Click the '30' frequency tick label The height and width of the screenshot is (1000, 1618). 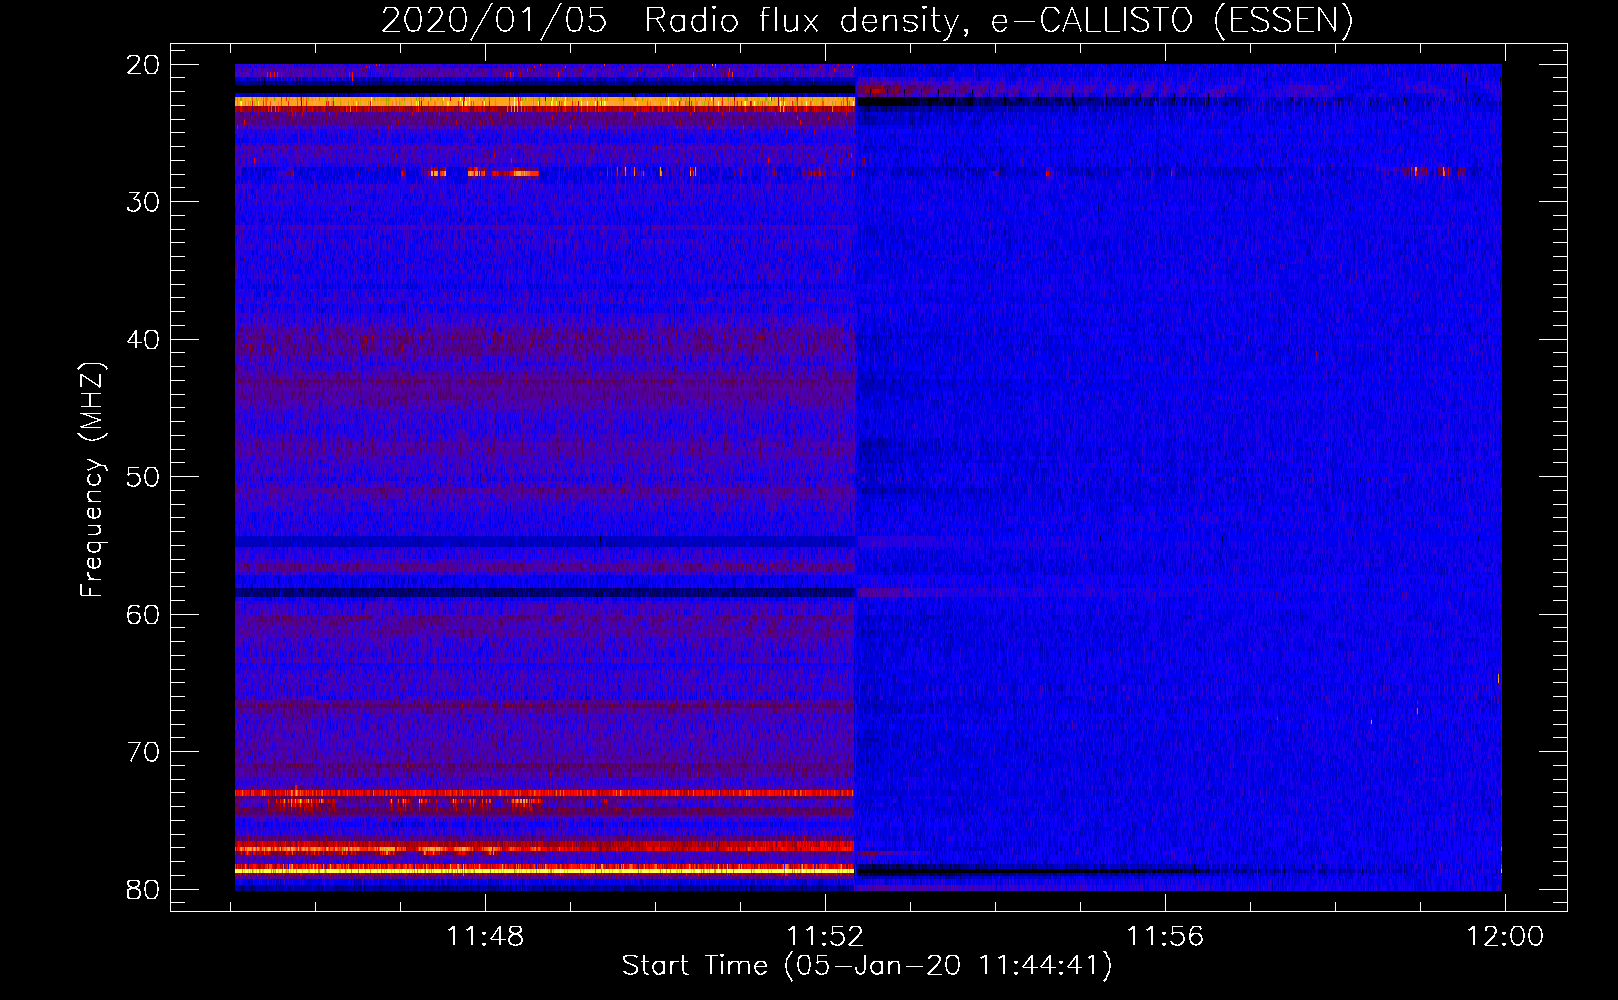click(144, 202)
